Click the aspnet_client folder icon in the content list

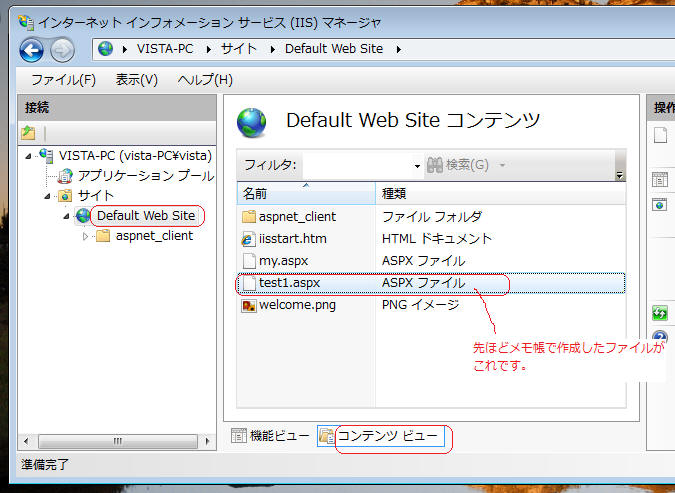[249, 216]
